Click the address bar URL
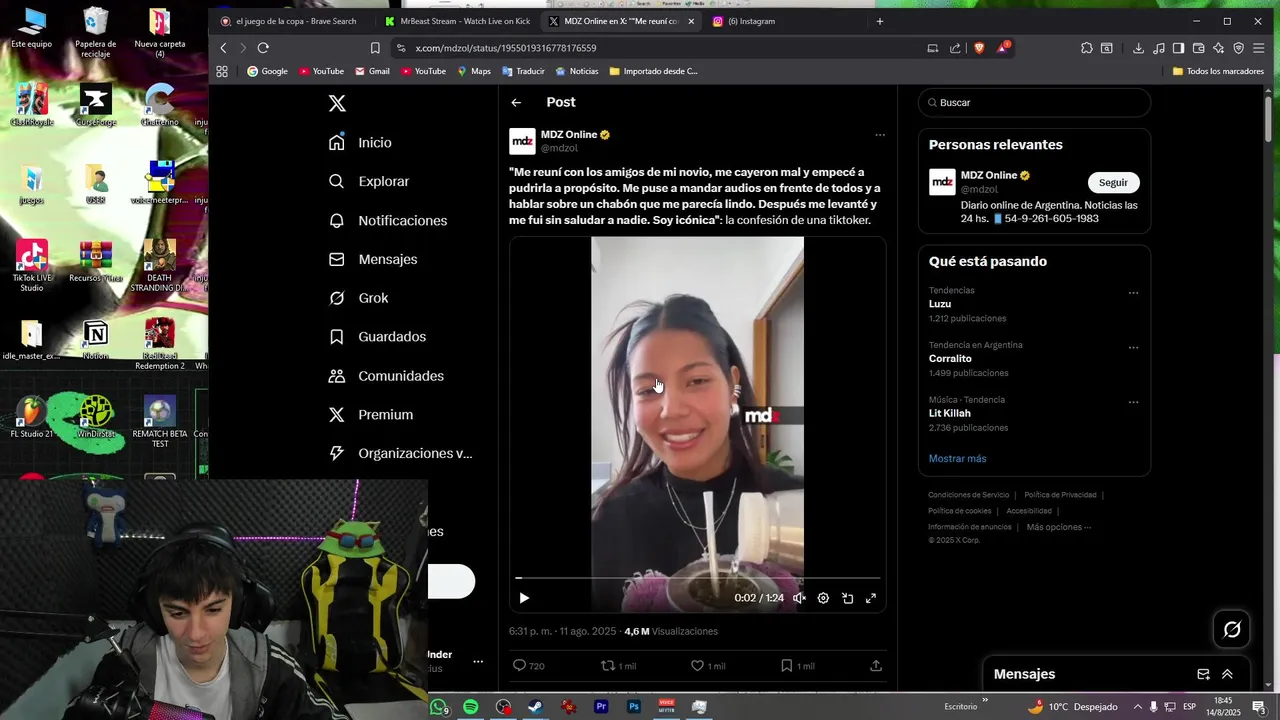This screenshot has width=1280, height=720. 506,48
